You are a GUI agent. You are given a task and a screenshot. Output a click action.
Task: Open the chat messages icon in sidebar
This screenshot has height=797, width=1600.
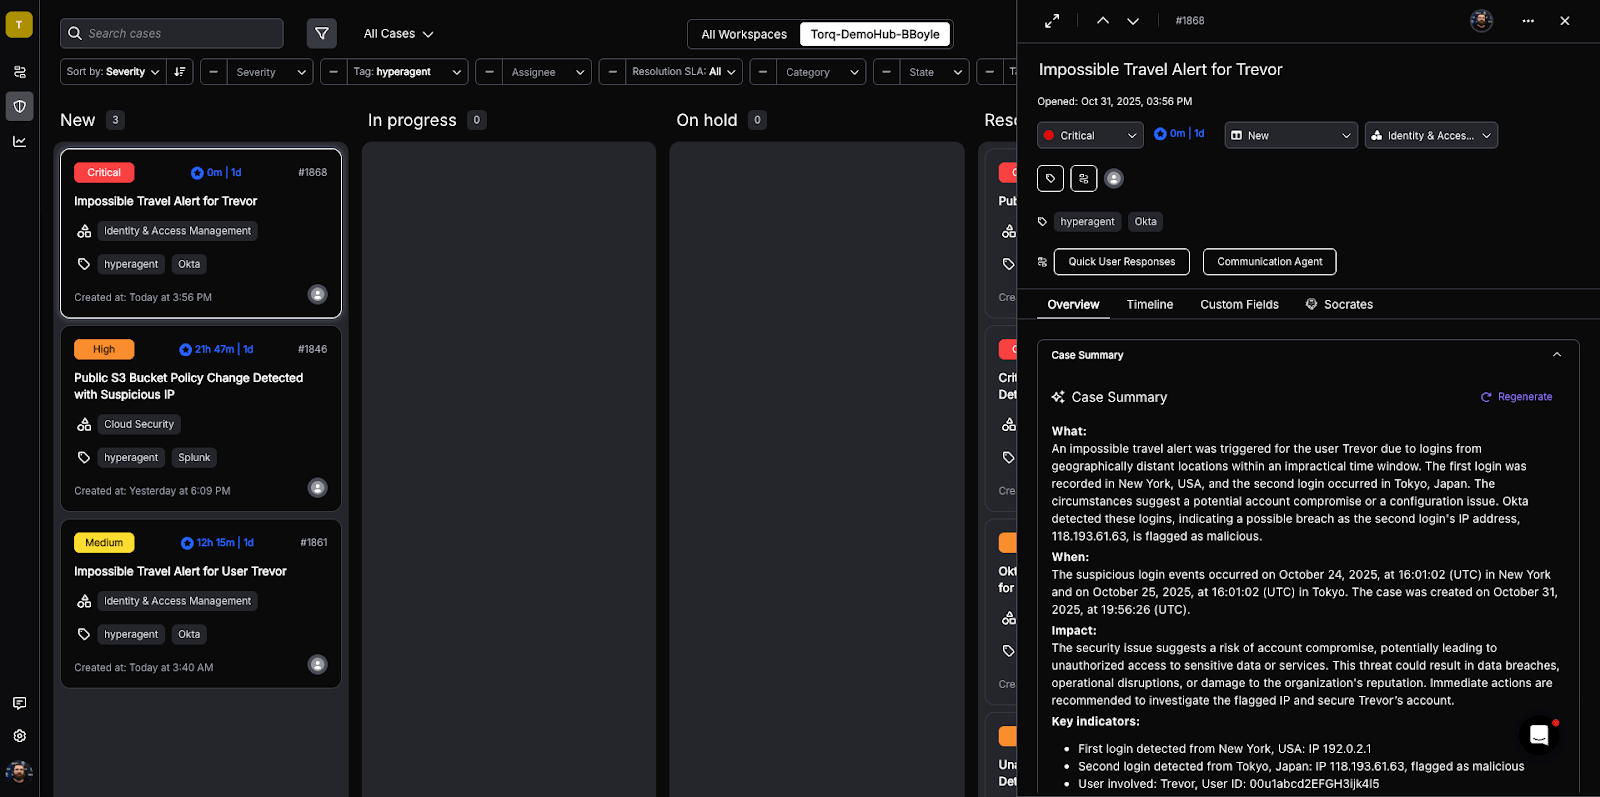pos(19,703)
